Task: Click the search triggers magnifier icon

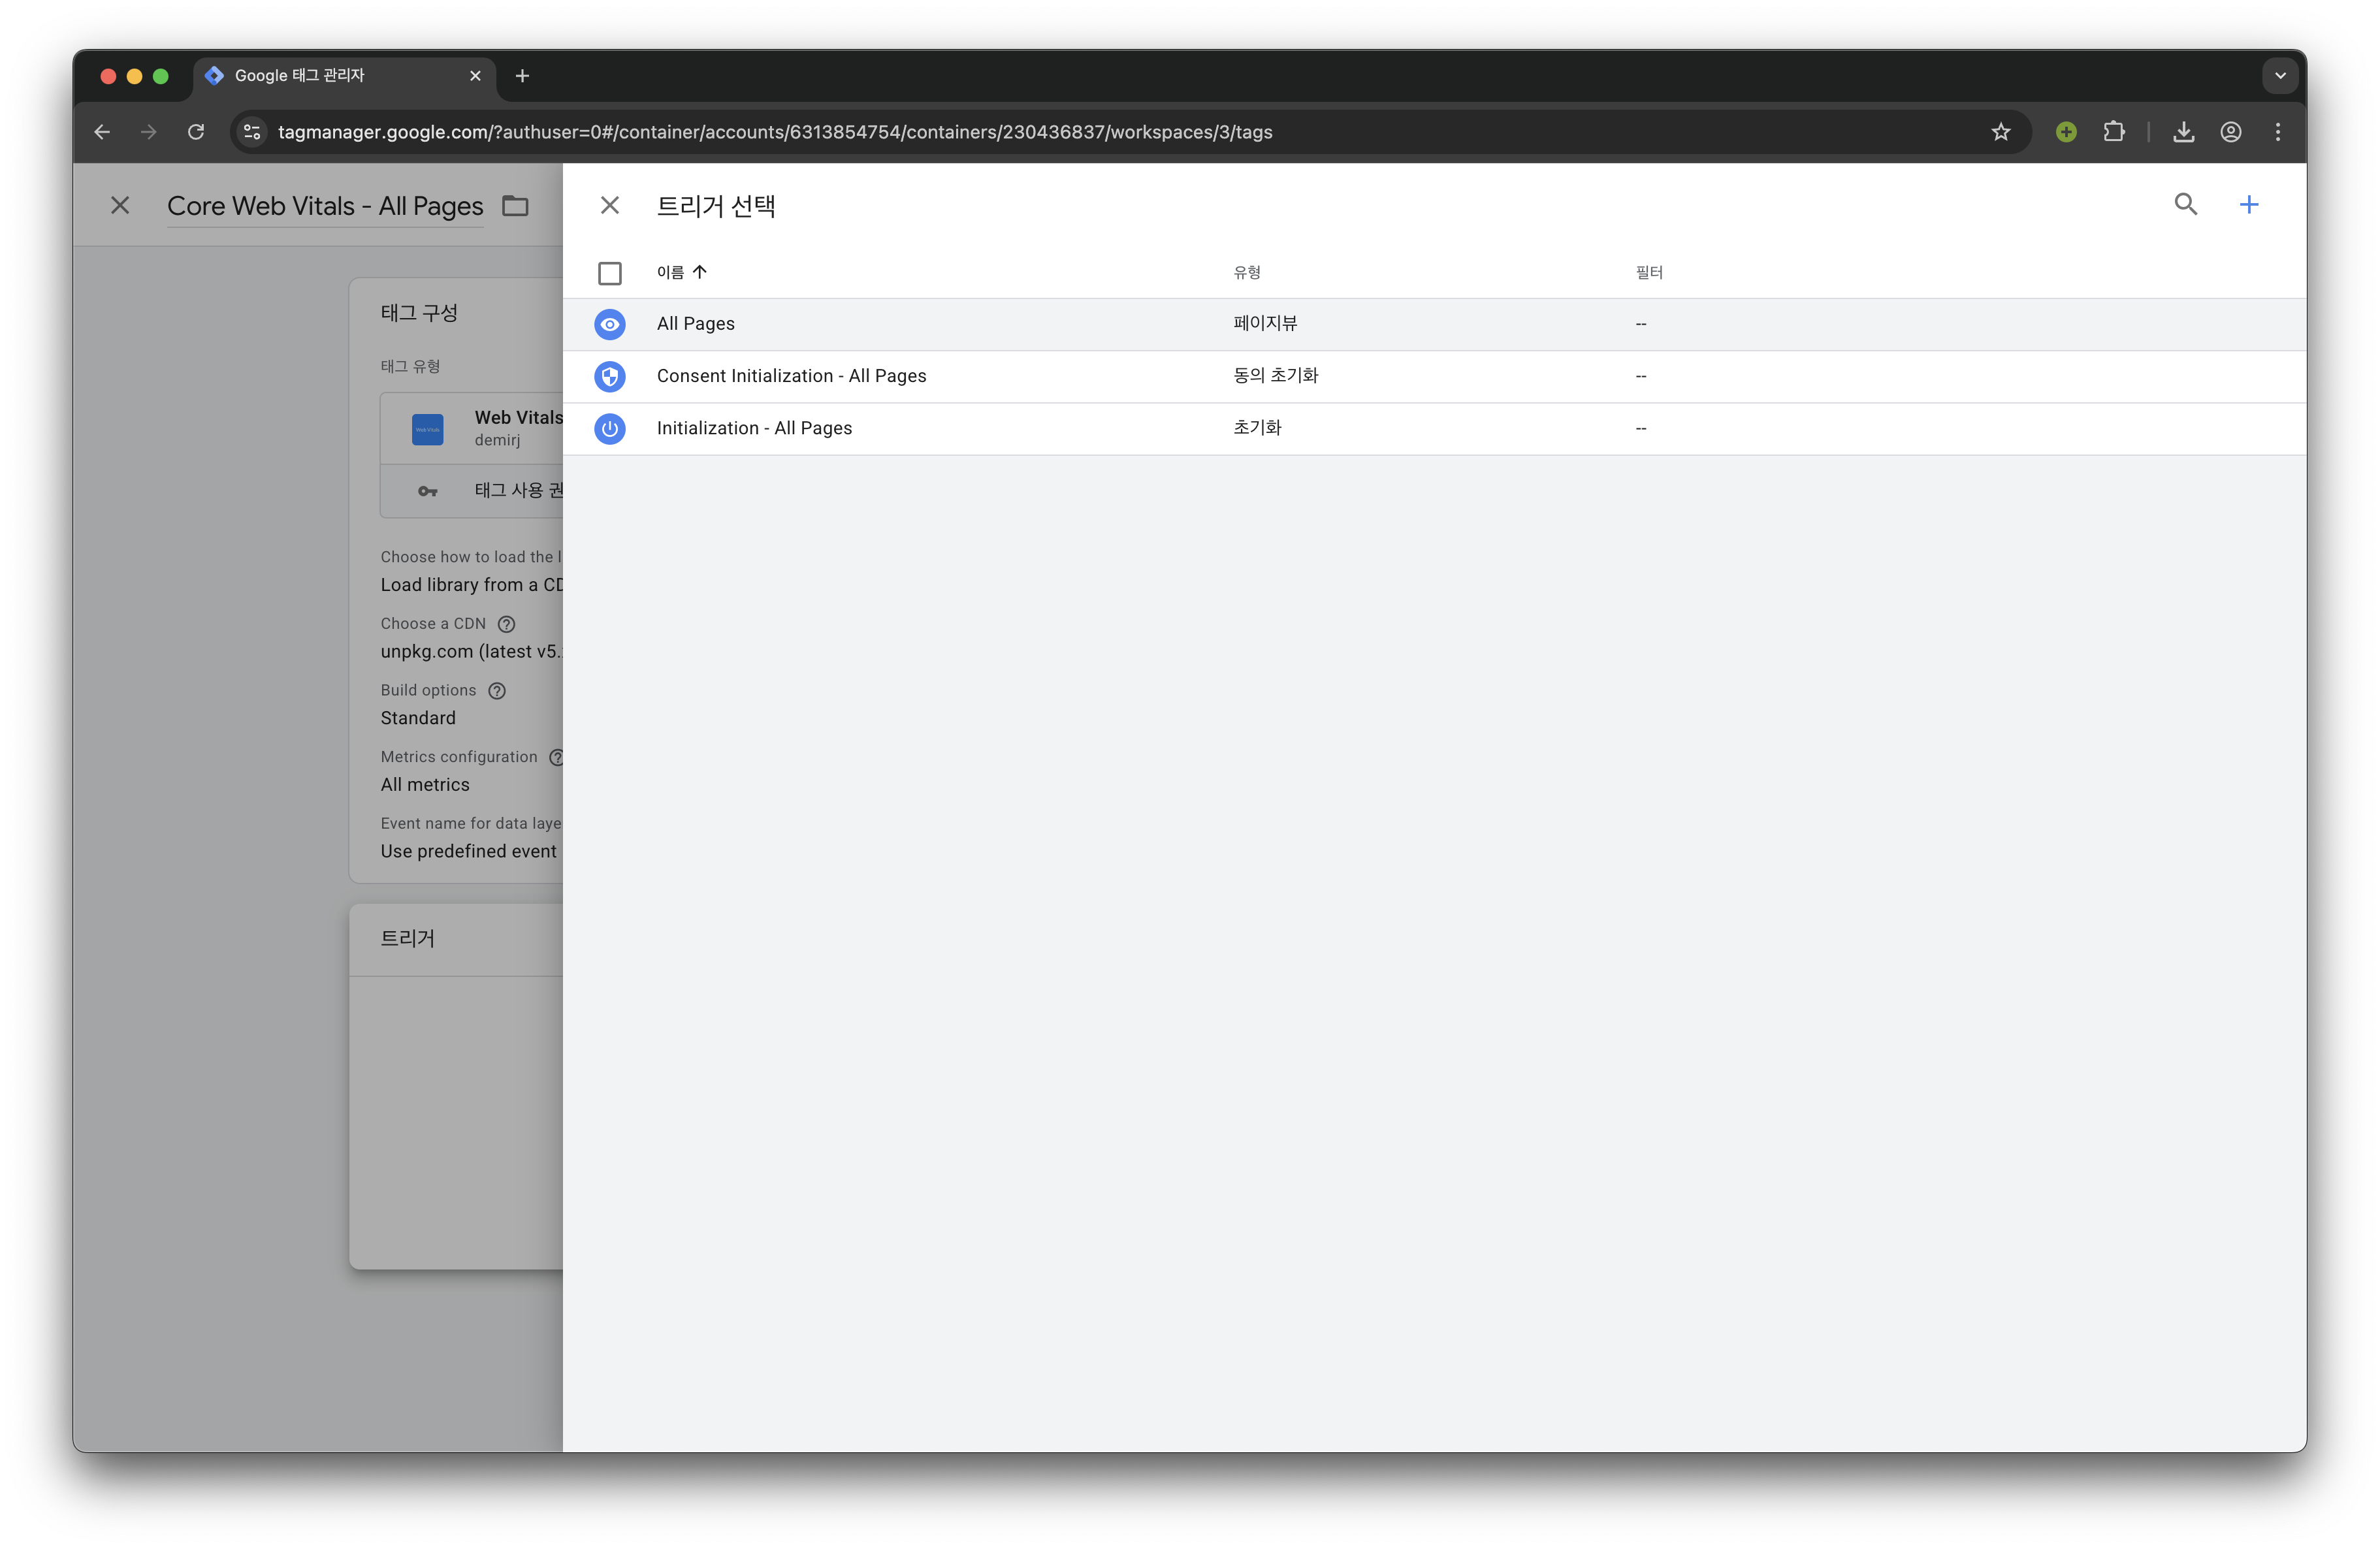Action: 2185,205
